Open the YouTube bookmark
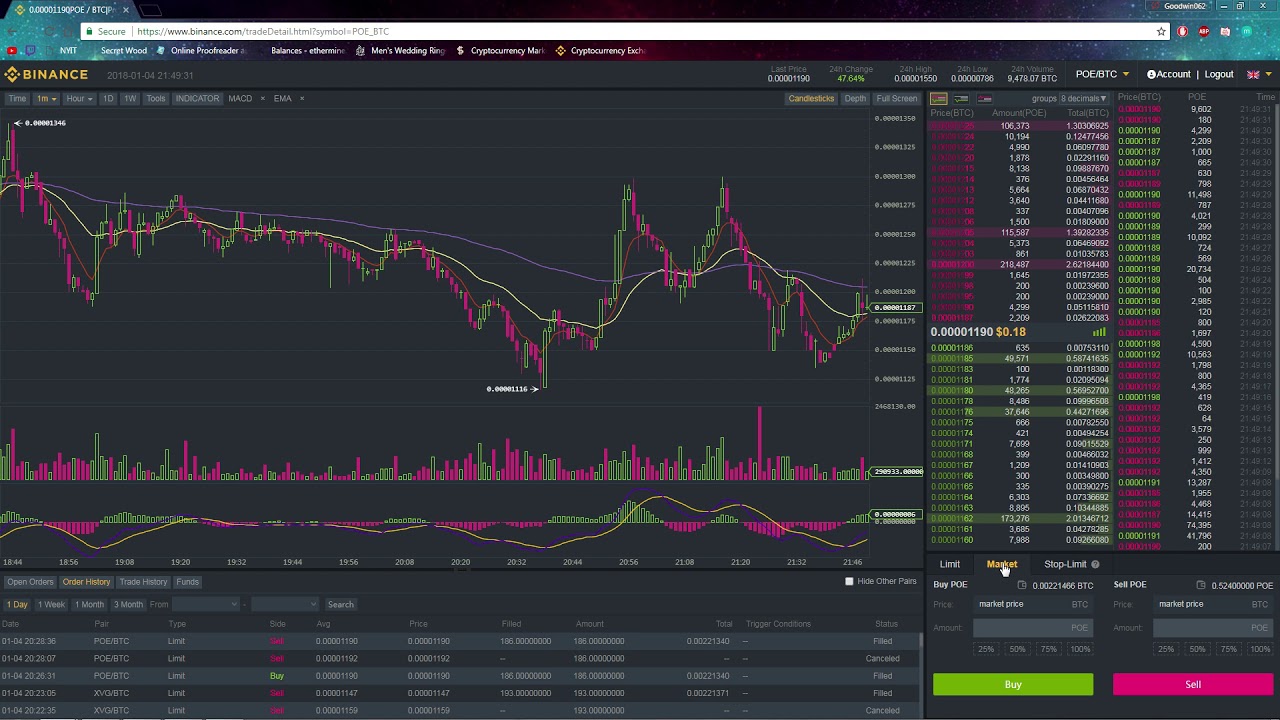 pyautogui.click(x=12, y=50)
